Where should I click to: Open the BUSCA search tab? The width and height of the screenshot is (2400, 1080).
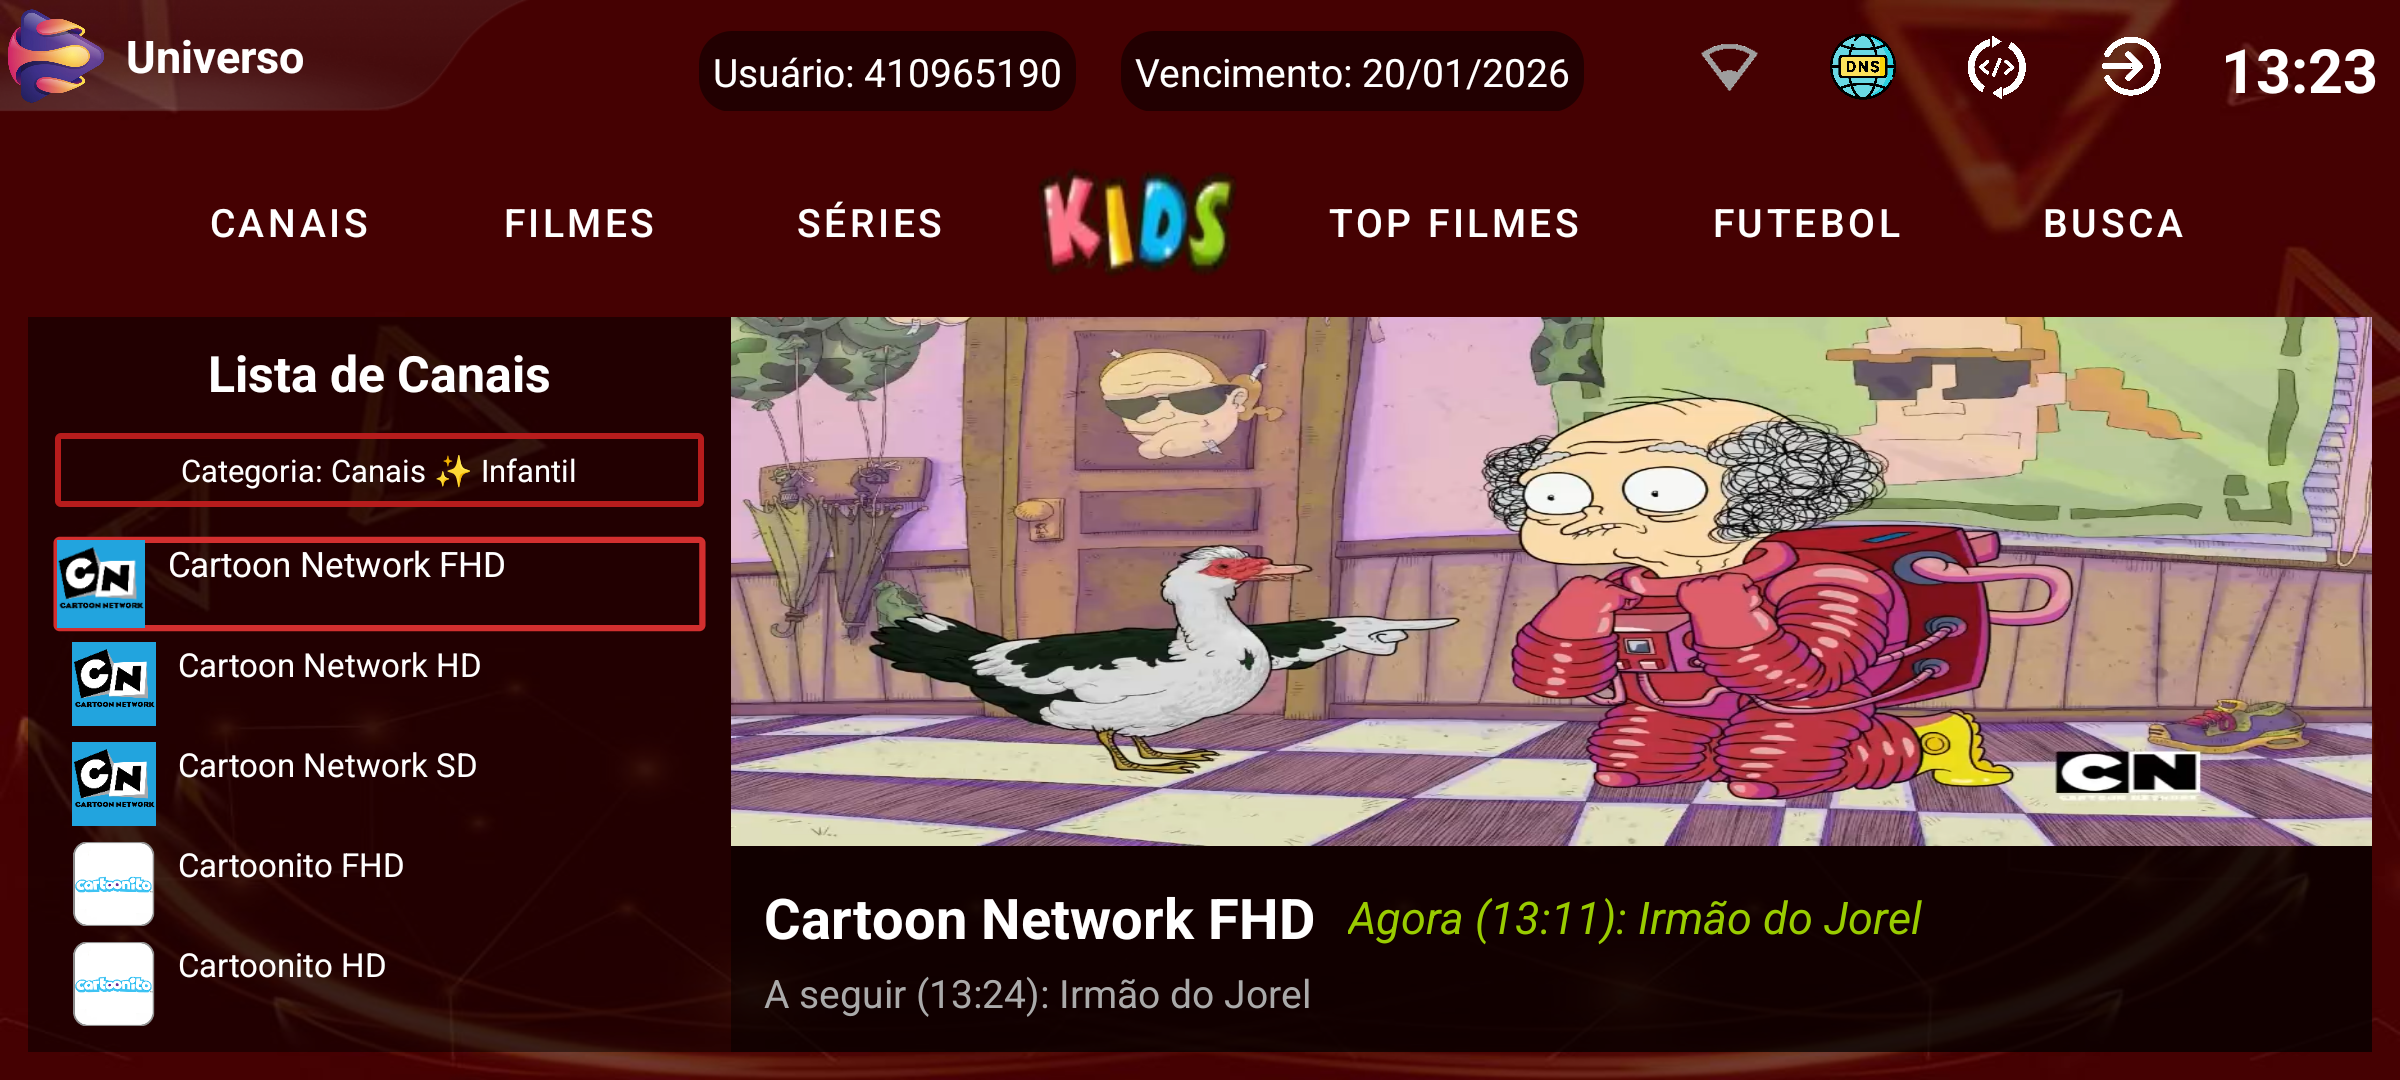pyautogui.click(x=2114, y=224)
